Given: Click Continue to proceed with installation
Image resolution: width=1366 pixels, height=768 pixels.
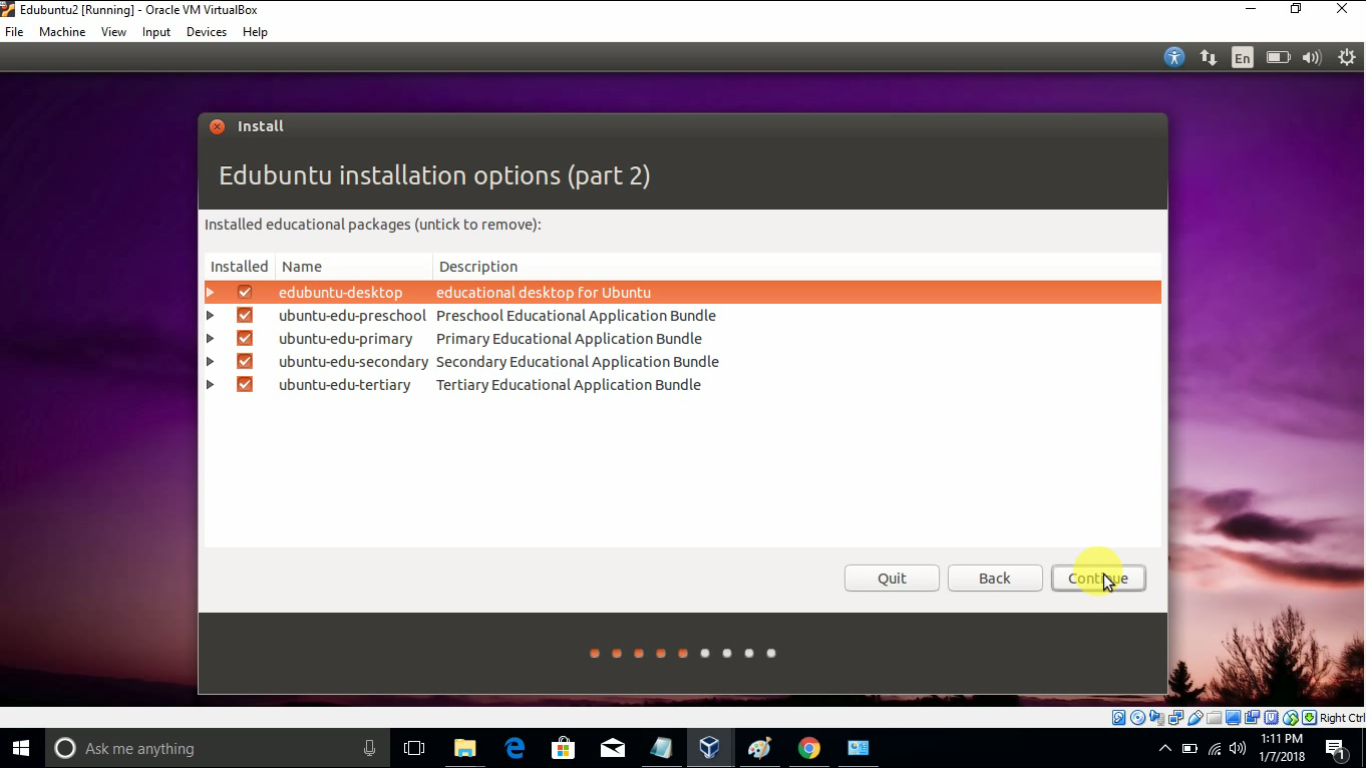Looking at the screenshot, I should 1098,578.
